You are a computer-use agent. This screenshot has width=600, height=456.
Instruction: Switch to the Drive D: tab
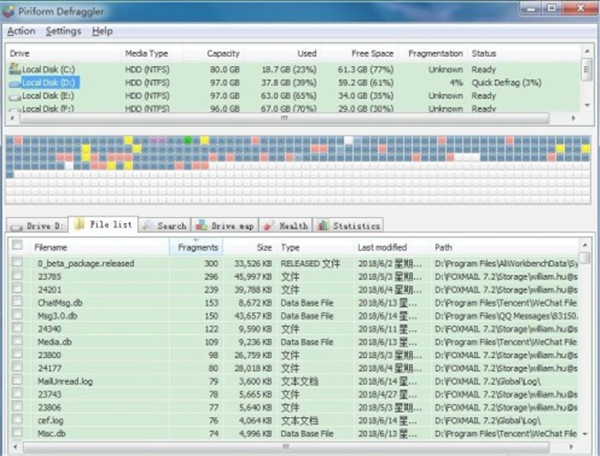click(x=38, y=226)
